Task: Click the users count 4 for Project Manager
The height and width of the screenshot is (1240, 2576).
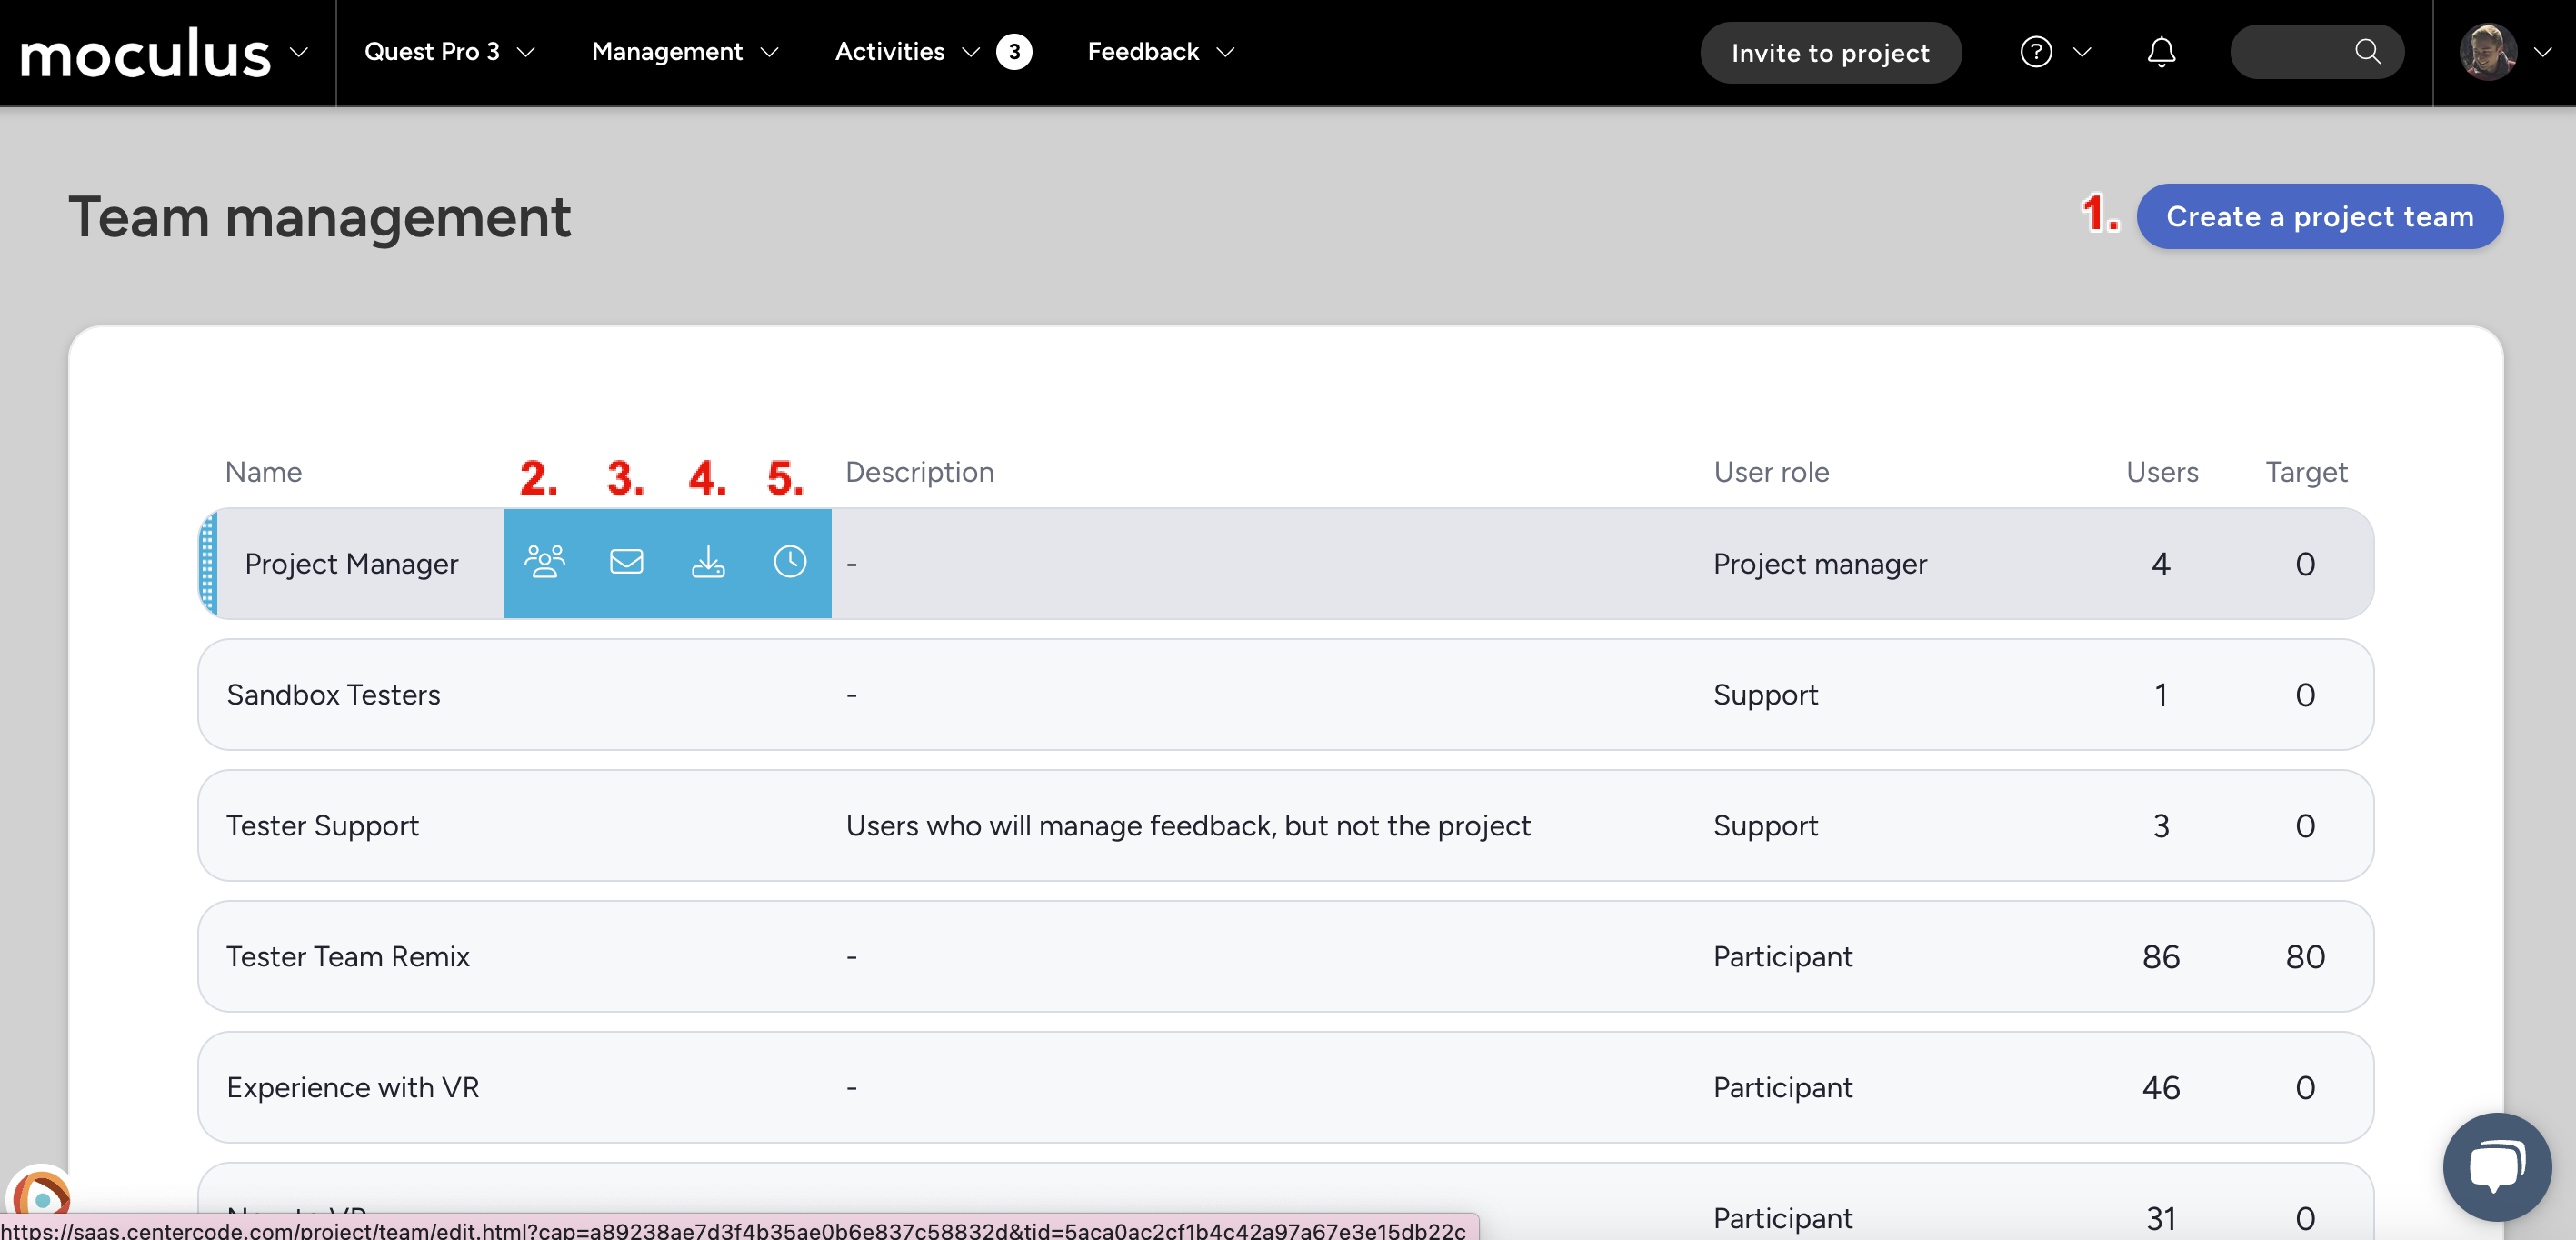Action: tap(2160, 564)
